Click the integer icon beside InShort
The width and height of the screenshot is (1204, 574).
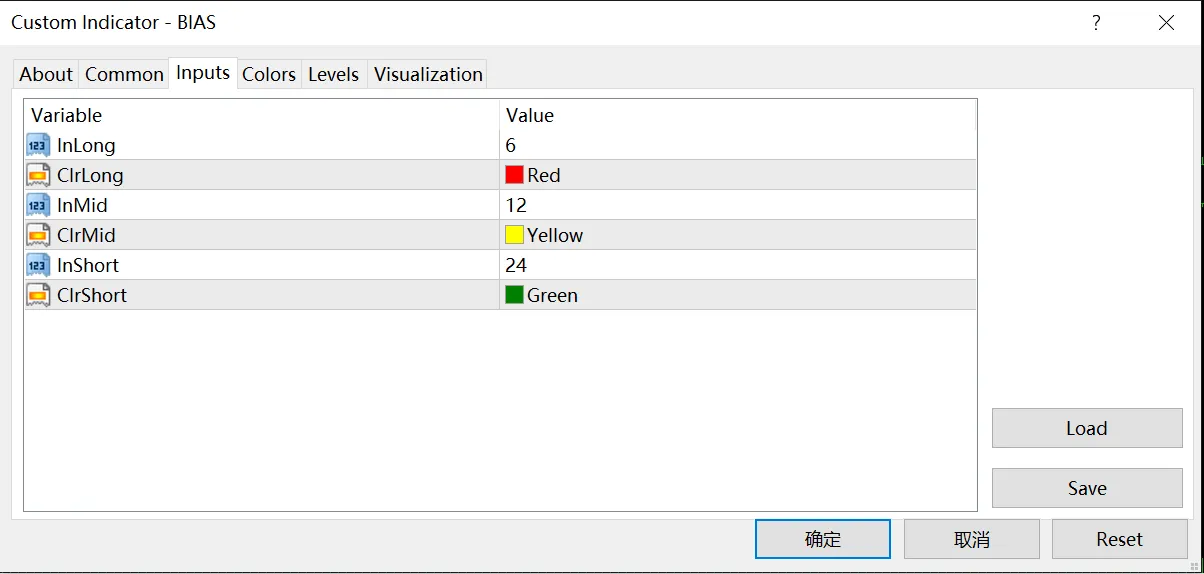(x=38, y=265)
